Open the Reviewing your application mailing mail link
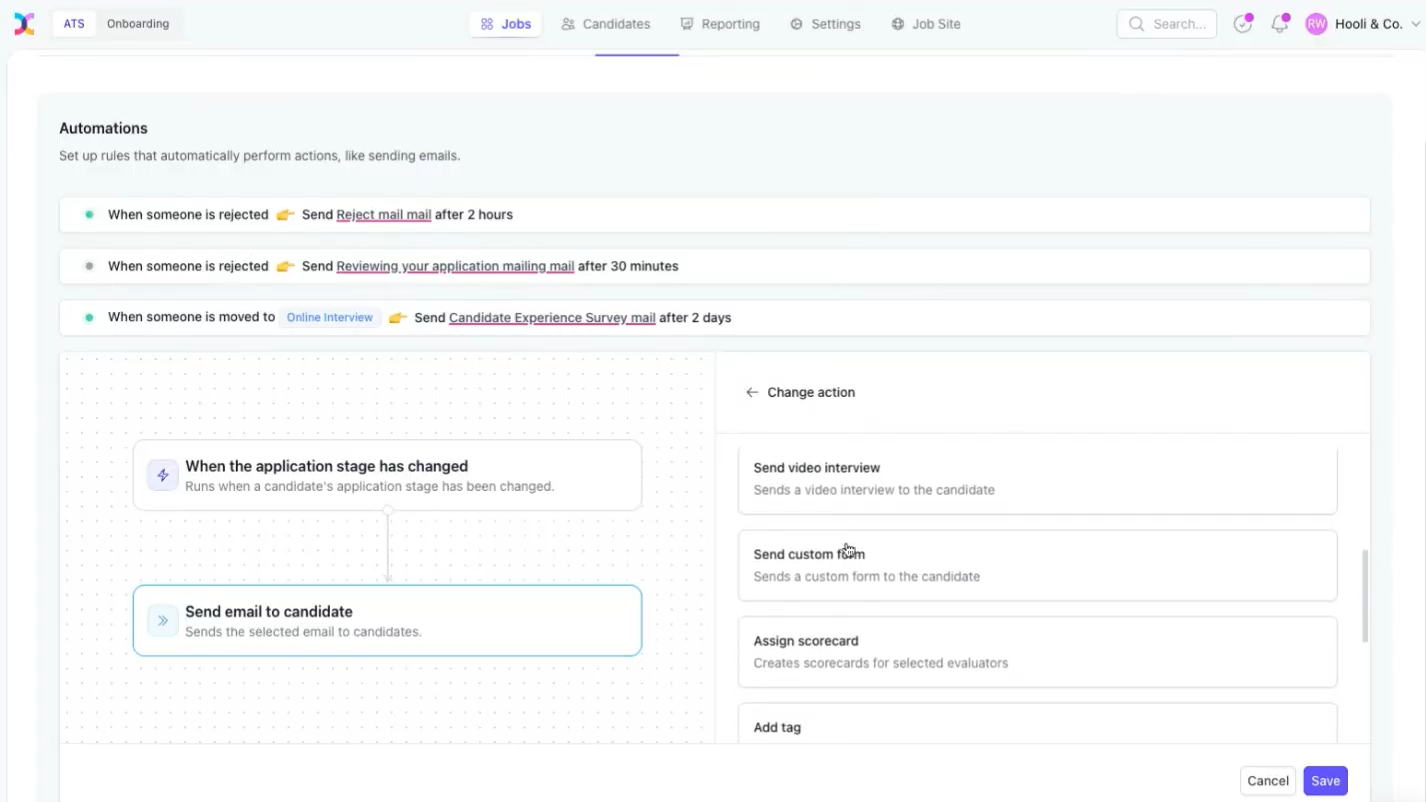1426x802 pixels. 455,266
